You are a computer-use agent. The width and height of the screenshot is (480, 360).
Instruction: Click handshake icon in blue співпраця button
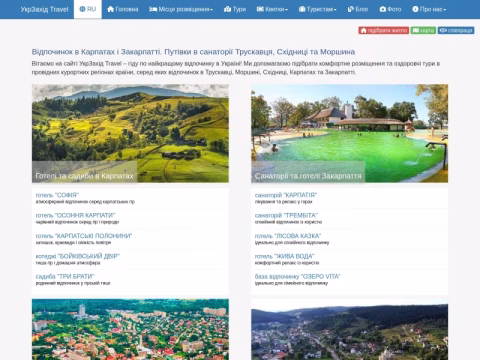click(x=443, y=30)
